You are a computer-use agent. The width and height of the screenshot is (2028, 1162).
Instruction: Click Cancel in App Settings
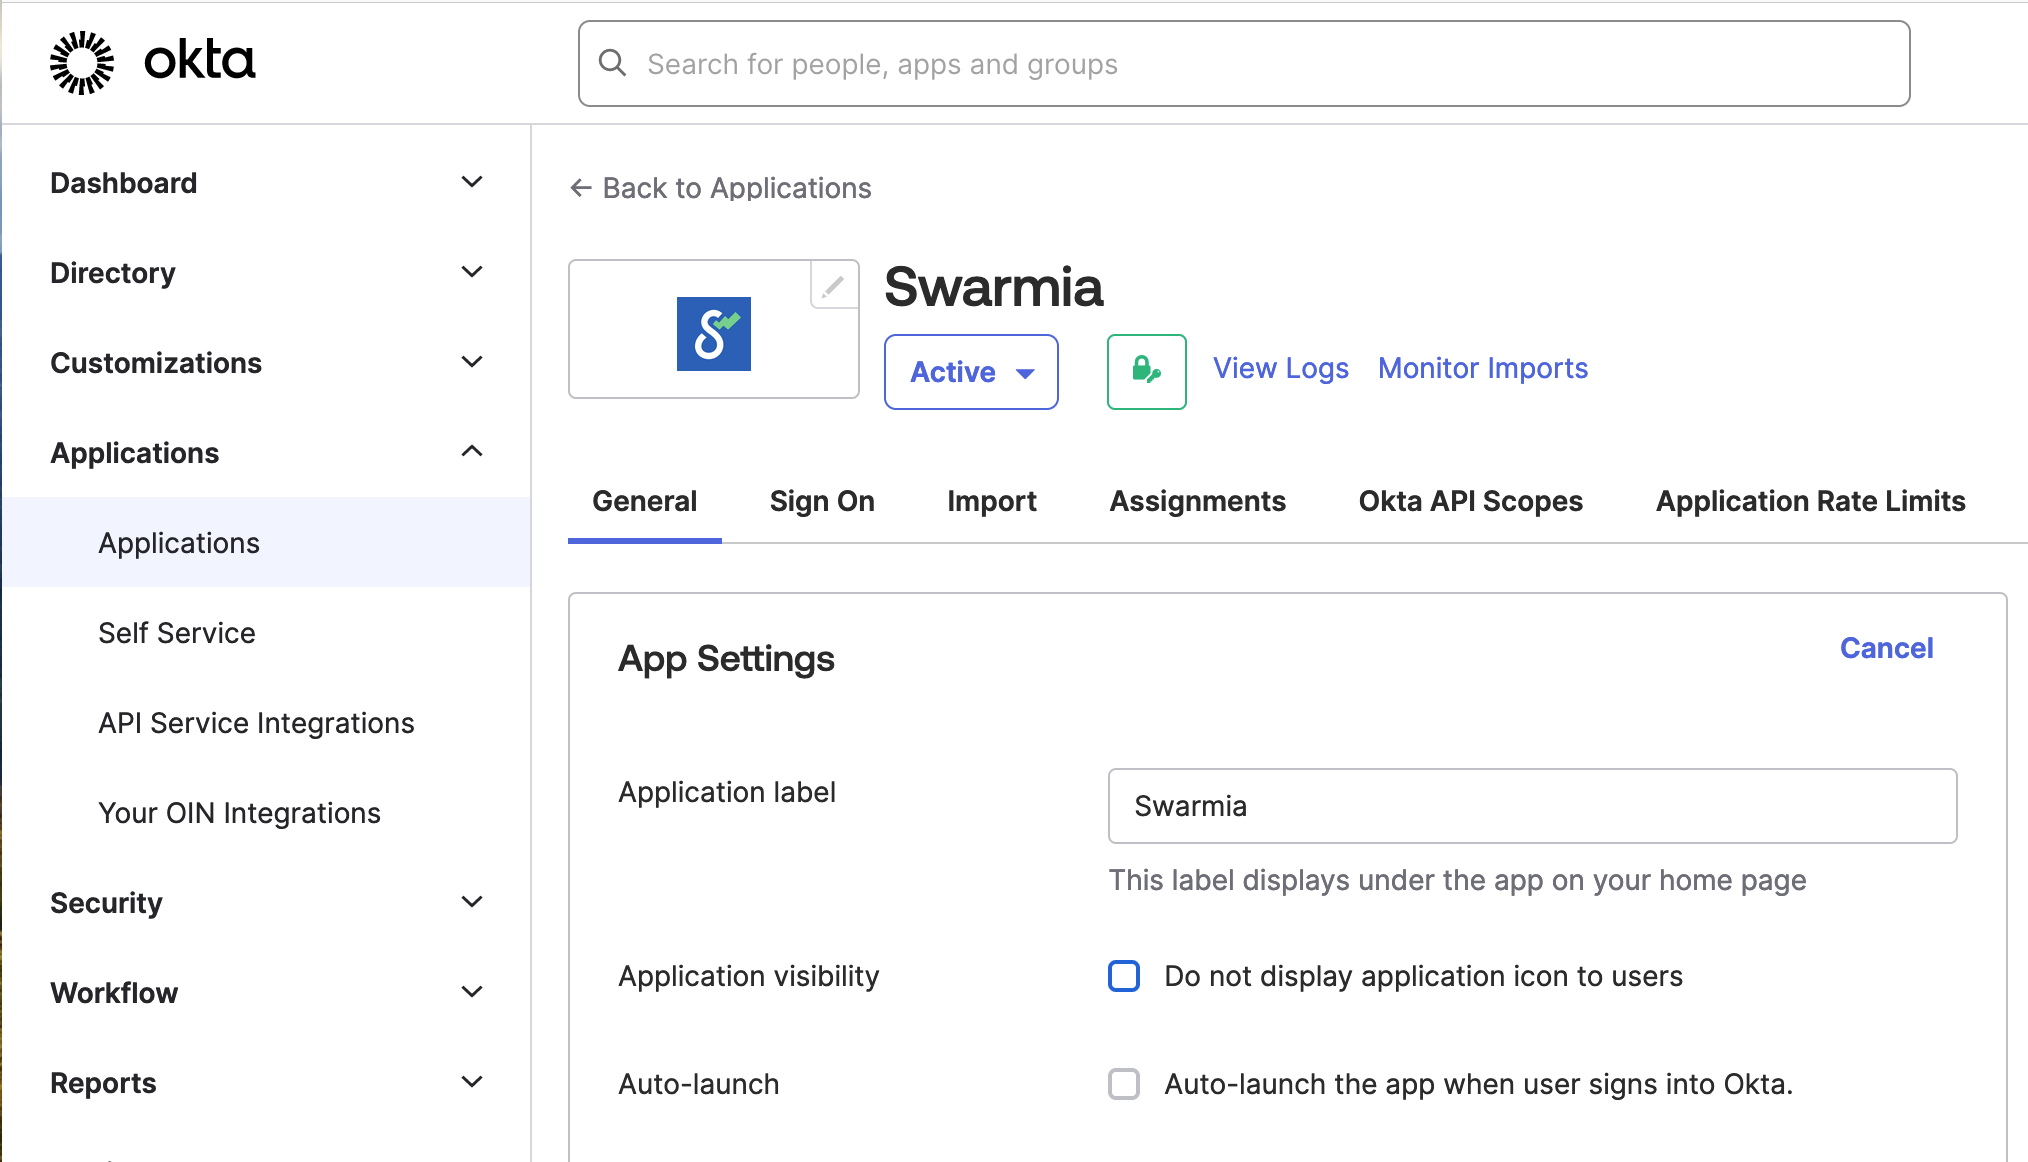pos(1886,648)
